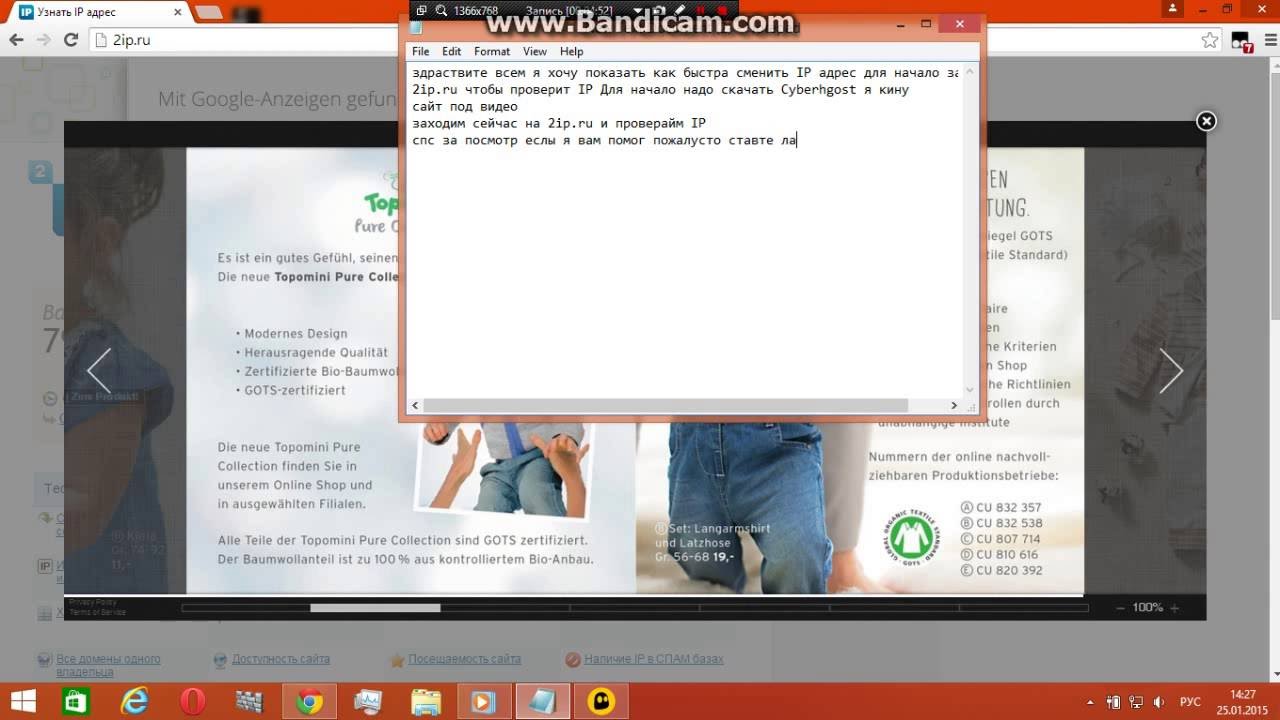Open the firewall brick wall taskbar icon

(249, 701)
